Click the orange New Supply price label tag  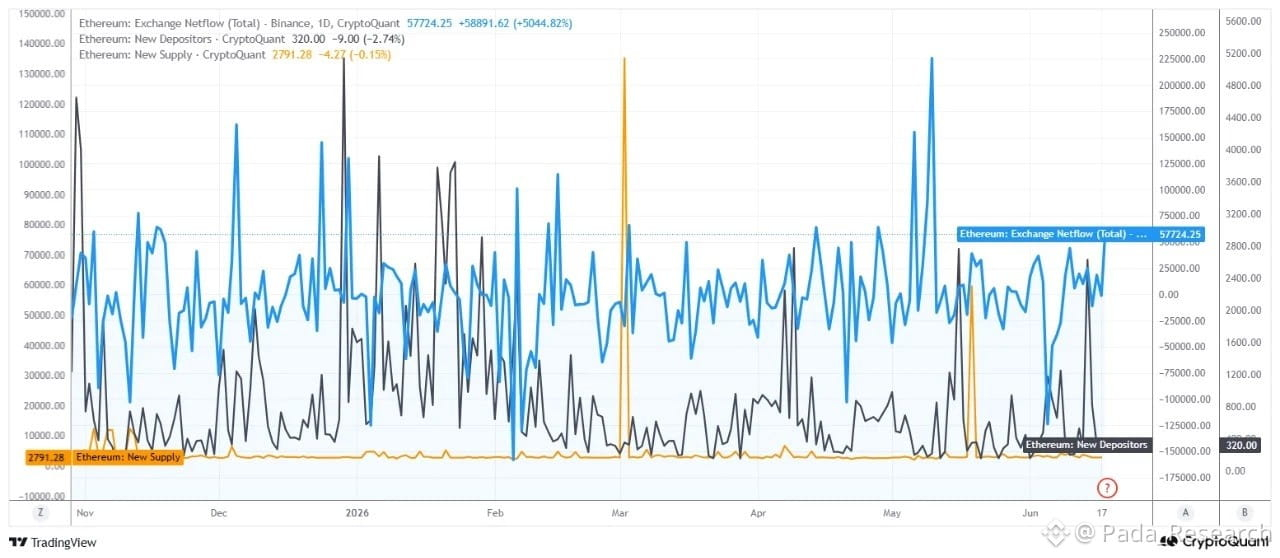pos(128,457)
